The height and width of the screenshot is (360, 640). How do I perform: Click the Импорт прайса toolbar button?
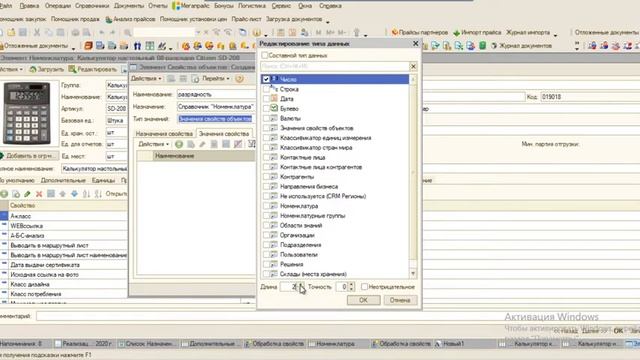click(477, 32)
